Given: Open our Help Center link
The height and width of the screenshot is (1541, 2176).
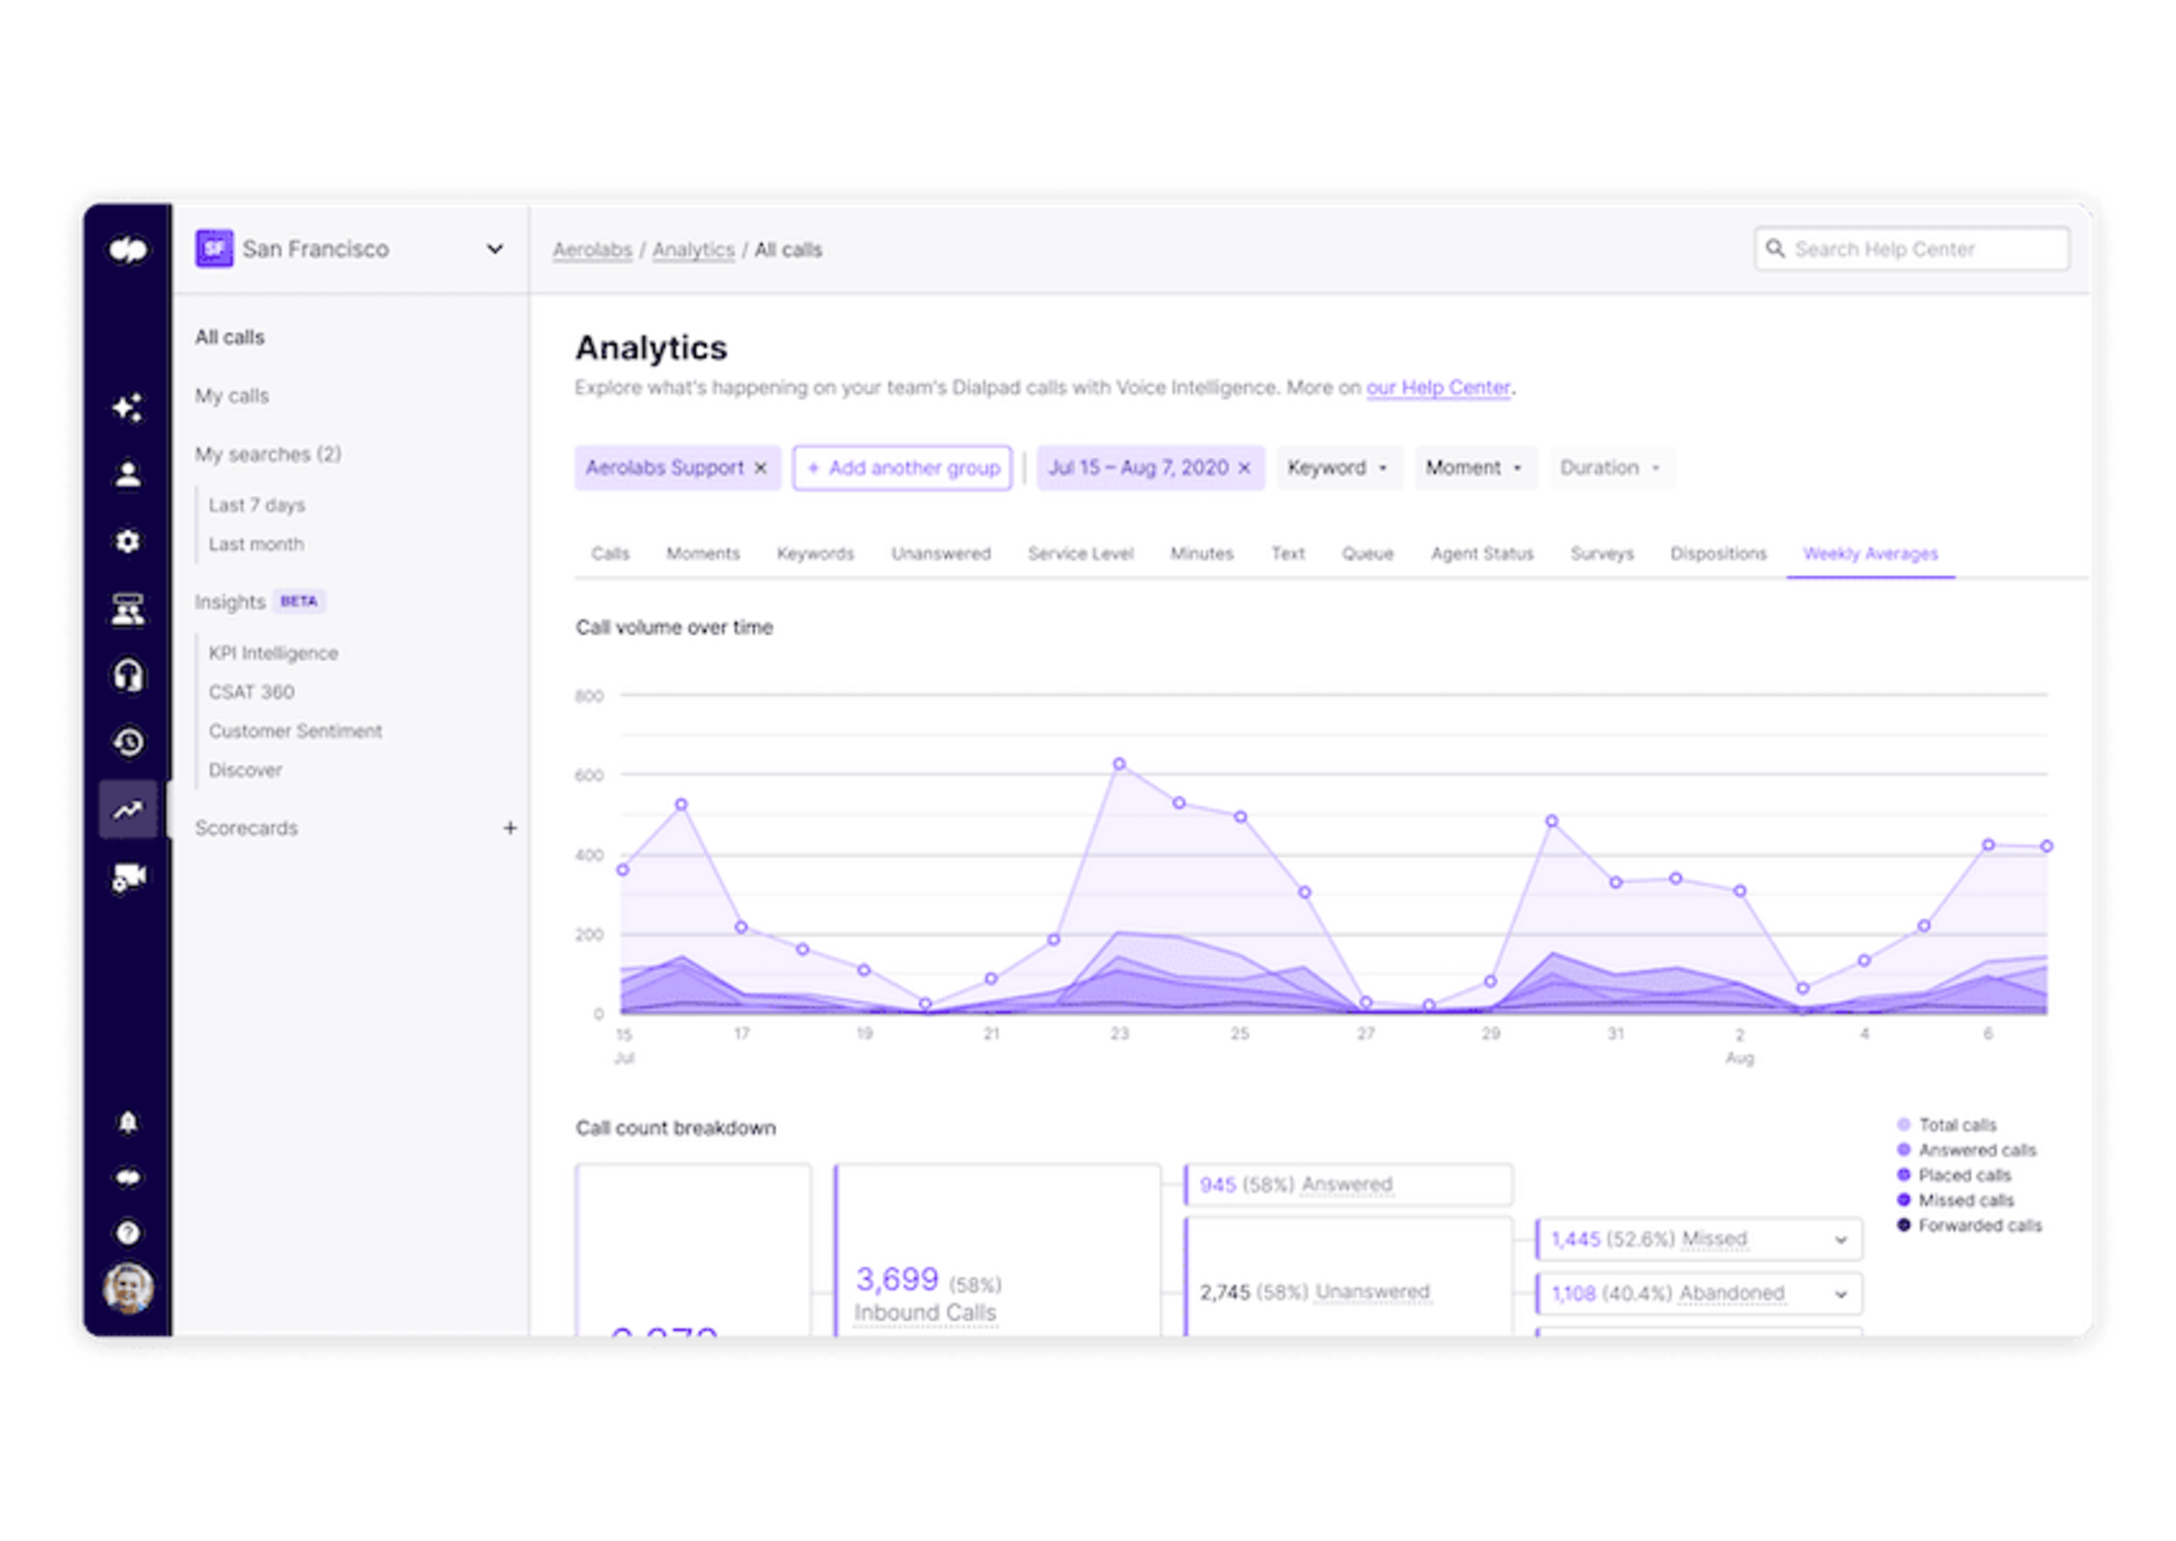Looking at the screenshot, I should 1438,387.
